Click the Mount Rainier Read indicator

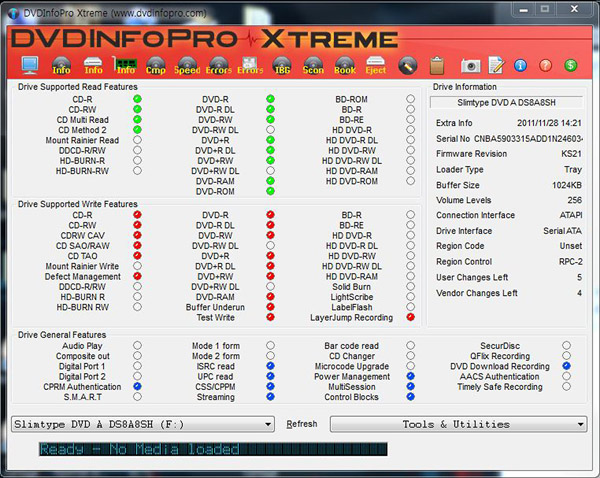point(137,140)
